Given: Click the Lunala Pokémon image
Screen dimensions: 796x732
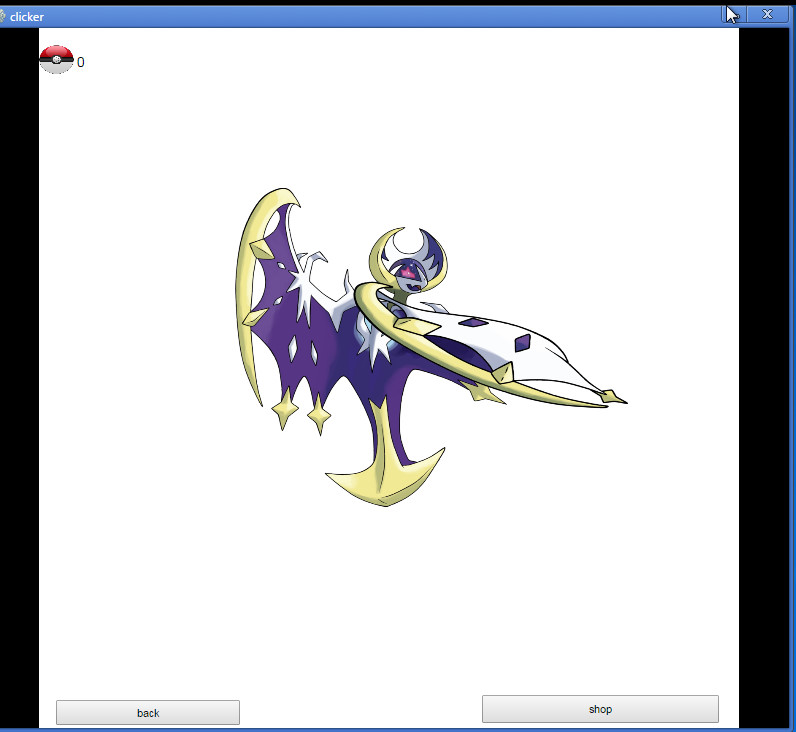Looking at the screenshot, I should coord(430,347).
